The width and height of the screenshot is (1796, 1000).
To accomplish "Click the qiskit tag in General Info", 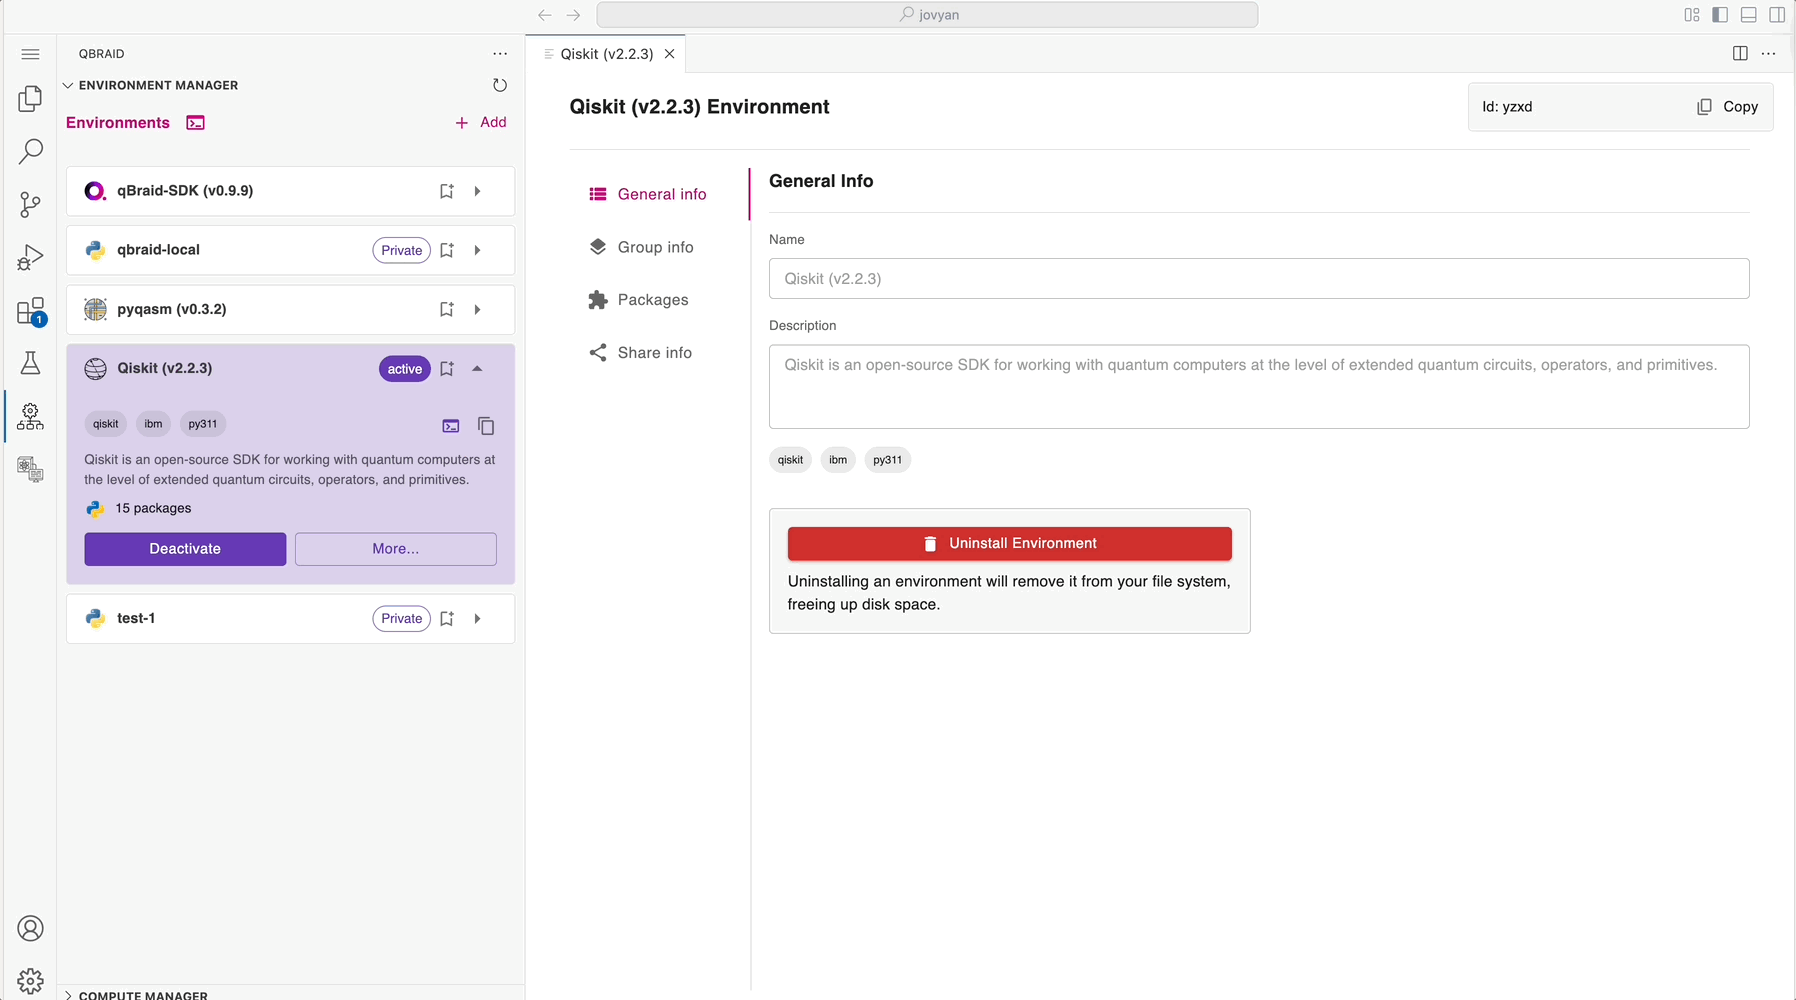I will [790, 460].
